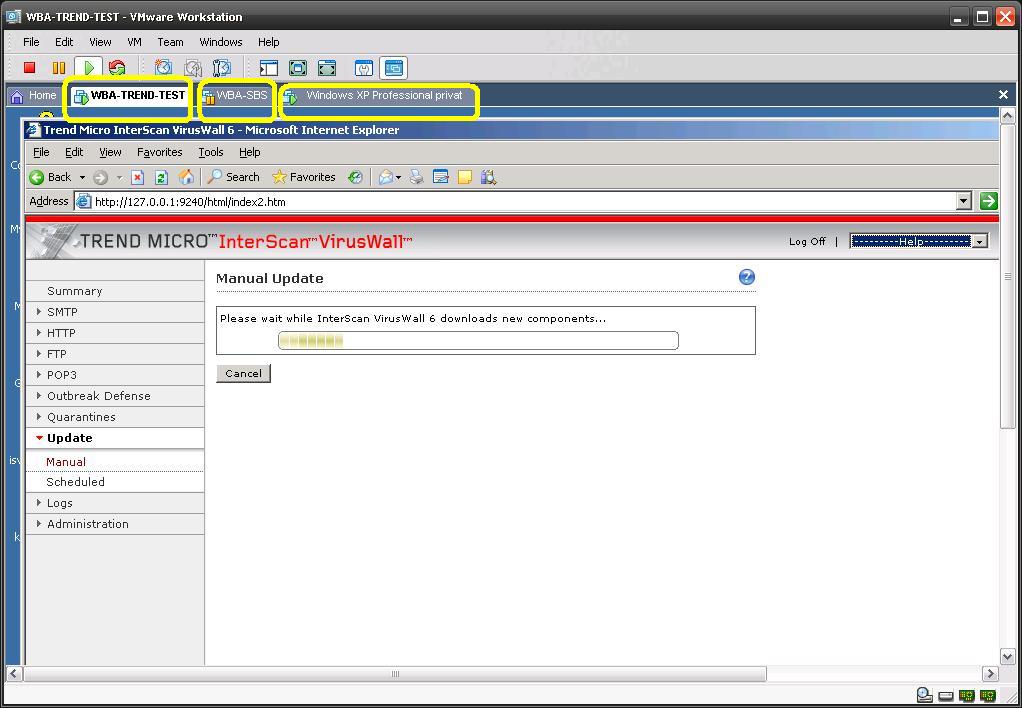The width and height of the screenshot is (1022, 708).
Task: Open the History icon in IE toolbar
Action: coord(355,177)
